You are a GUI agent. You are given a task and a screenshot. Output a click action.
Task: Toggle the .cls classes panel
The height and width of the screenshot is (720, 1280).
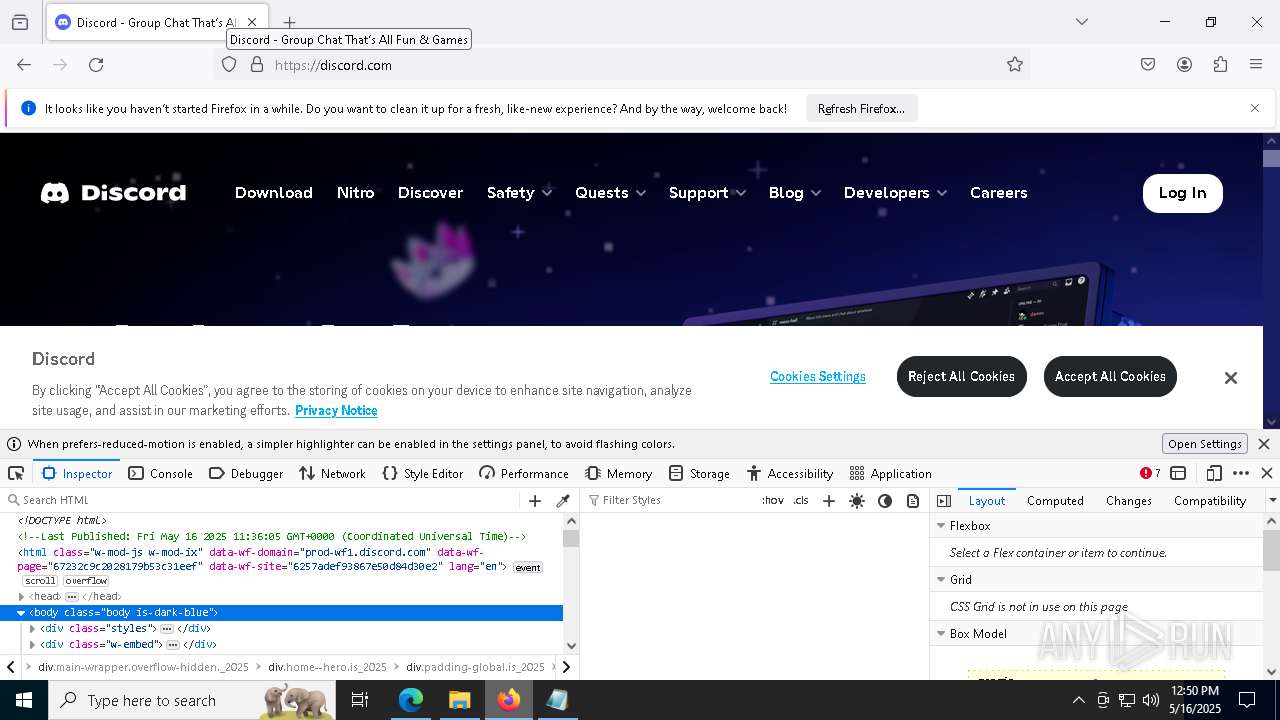click(801, 500)
